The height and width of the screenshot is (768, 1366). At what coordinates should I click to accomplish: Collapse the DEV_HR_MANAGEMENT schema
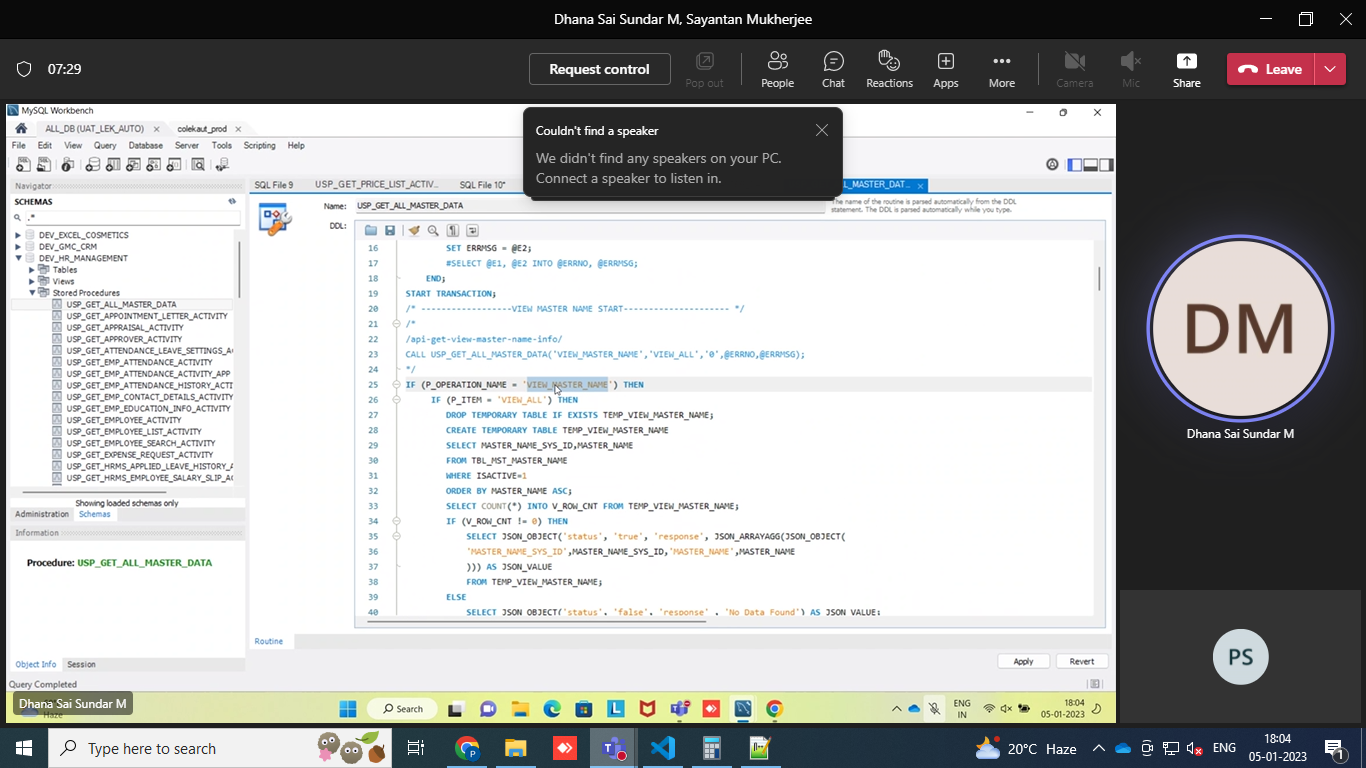(x=18, y=258)
